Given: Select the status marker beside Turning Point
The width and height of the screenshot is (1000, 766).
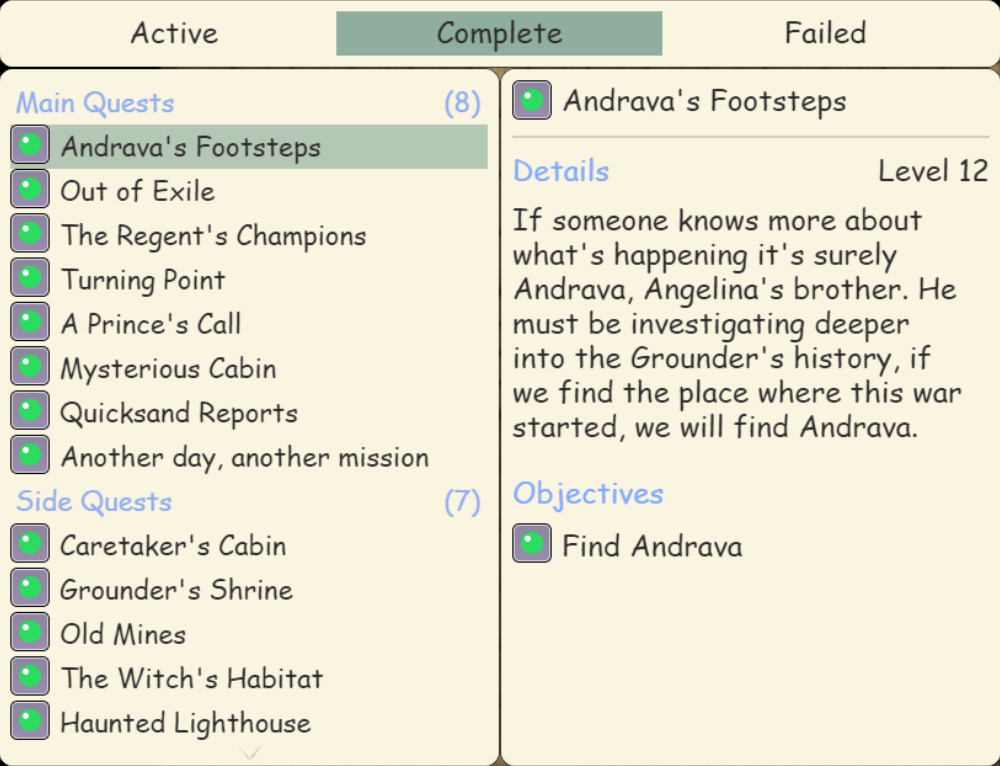Looking at the screenshot, I should (x=30, y=278).
